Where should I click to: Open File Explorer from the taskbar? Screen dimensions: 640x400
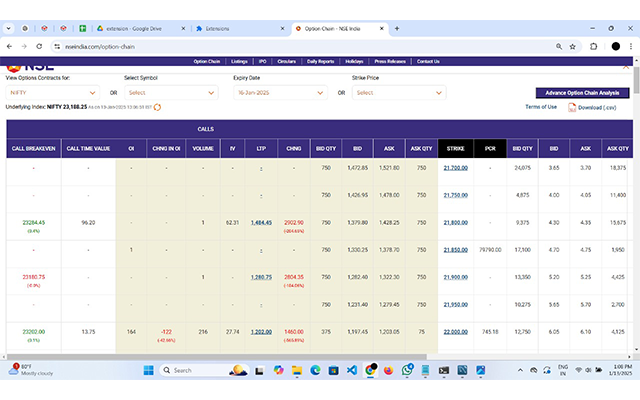[297, 370]
